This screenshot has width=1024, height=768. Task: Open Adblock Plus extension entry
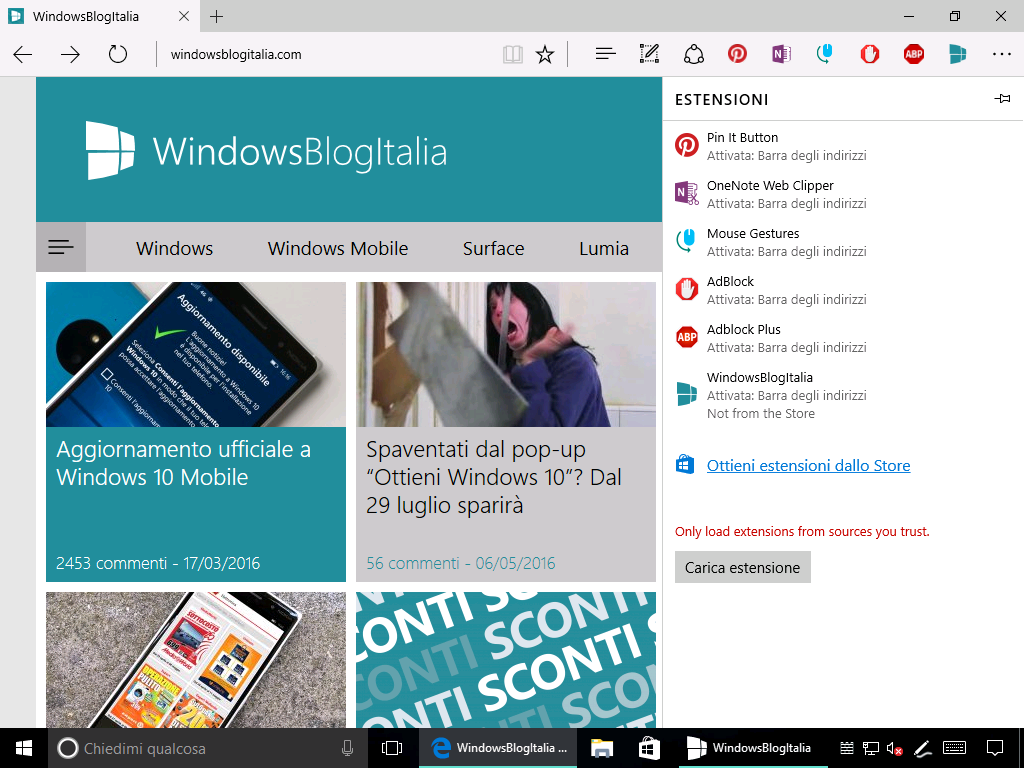tap(842, 338)
